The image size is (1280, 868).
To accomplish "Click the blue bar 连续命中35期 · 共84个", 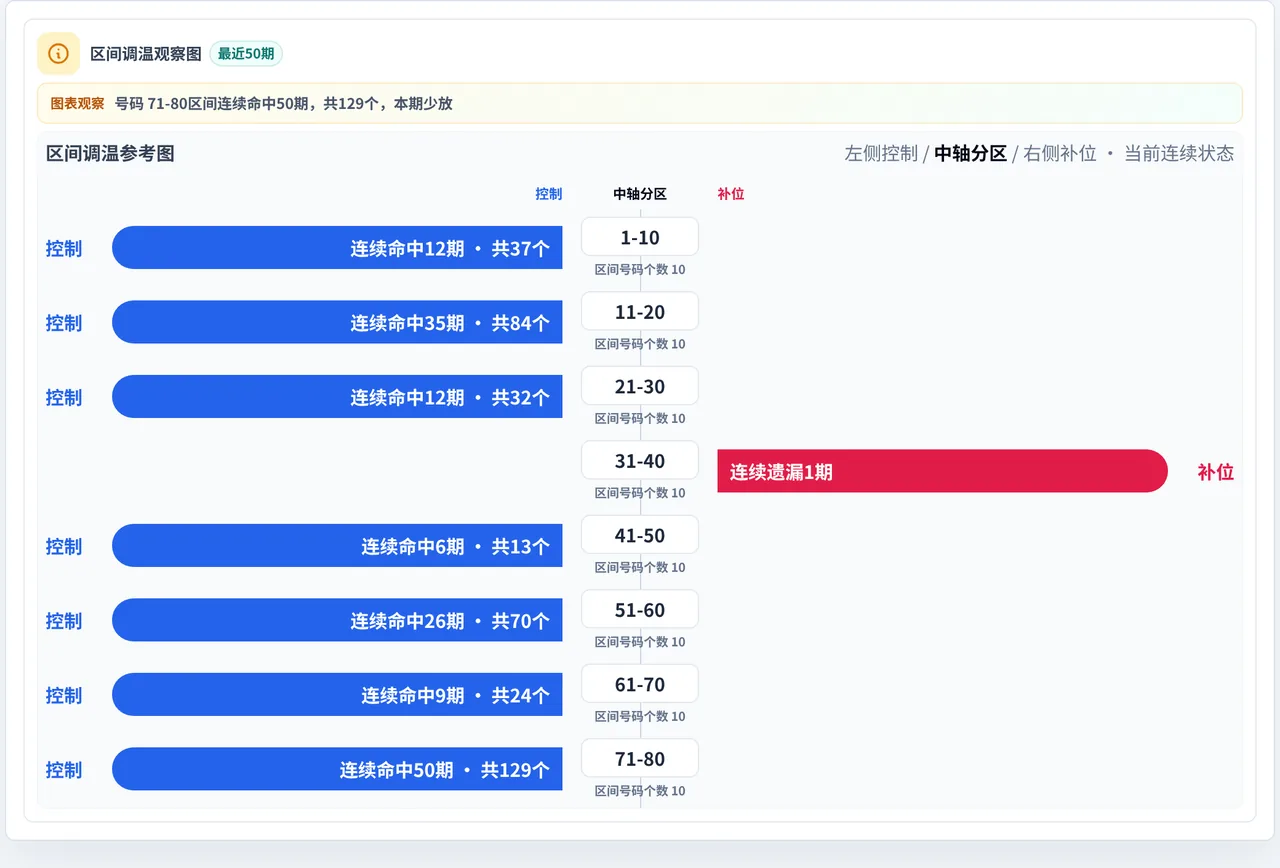I will pos(337,322).
